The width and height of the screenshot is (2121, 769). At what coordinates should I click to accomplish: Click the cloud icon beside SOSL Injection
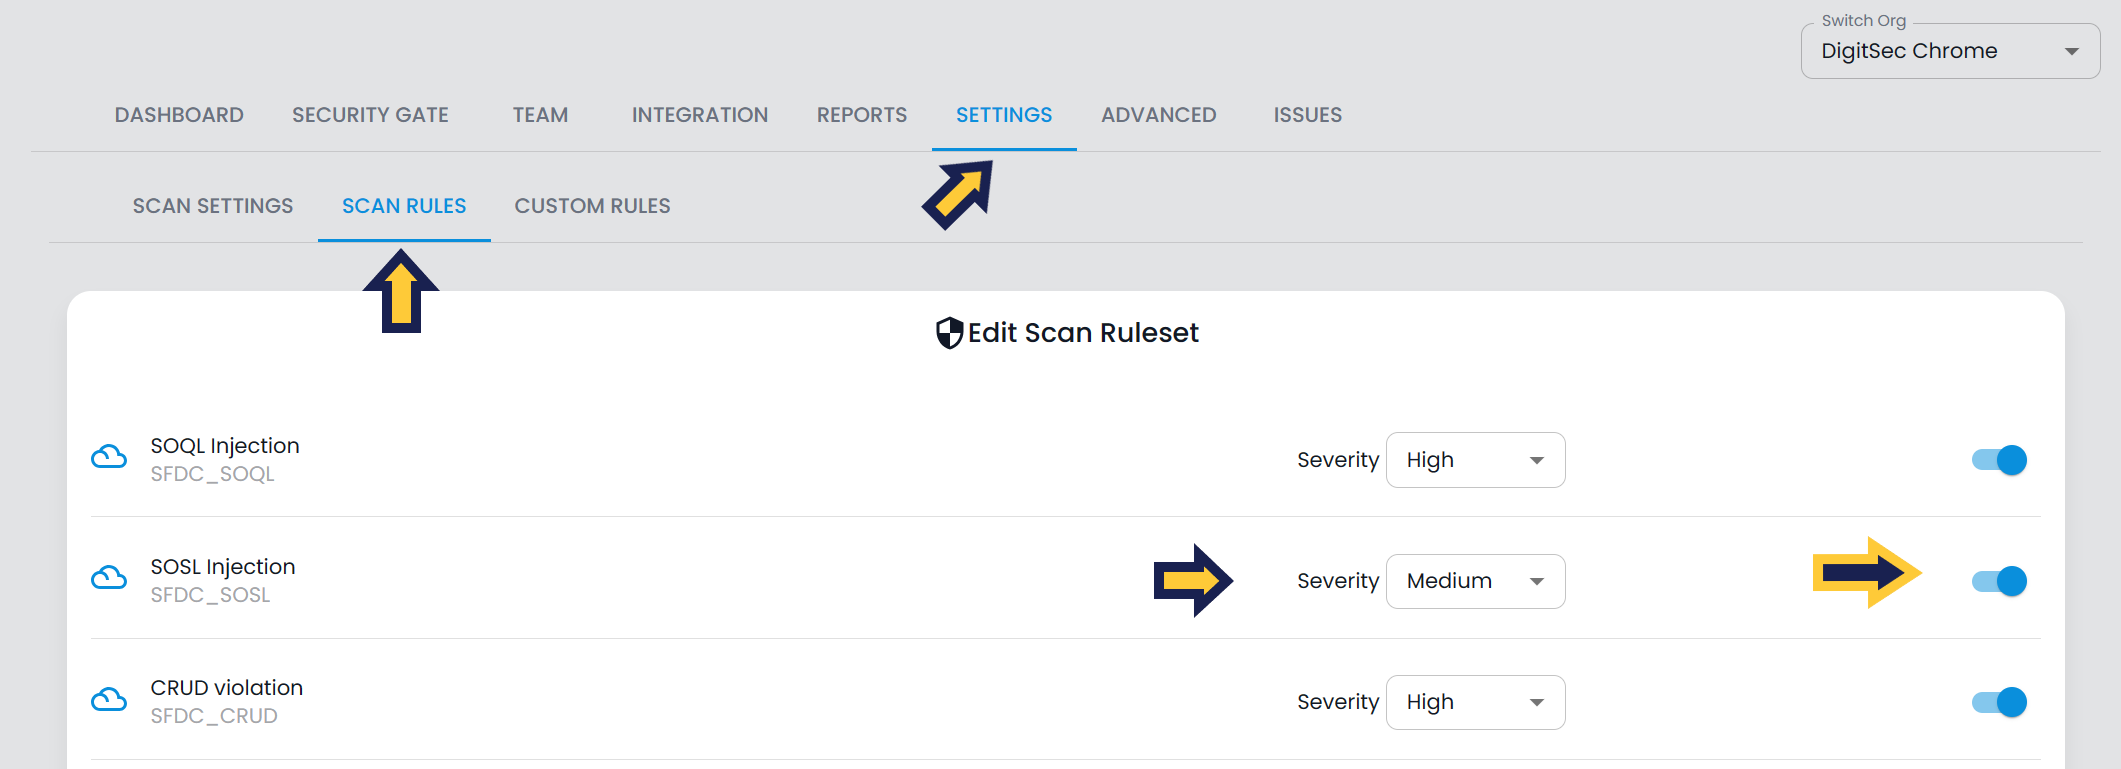click(109, 578)
